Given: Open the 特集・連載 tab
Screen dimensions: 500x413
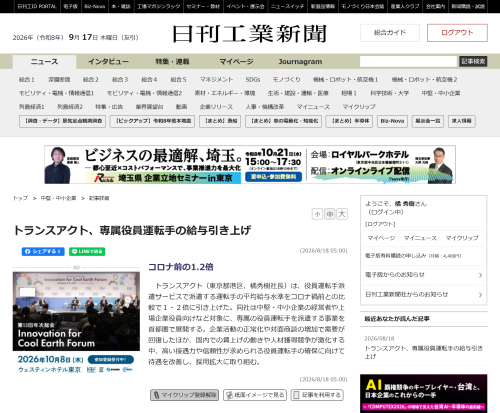Looking at the screenshot, I should click(172, 62).
